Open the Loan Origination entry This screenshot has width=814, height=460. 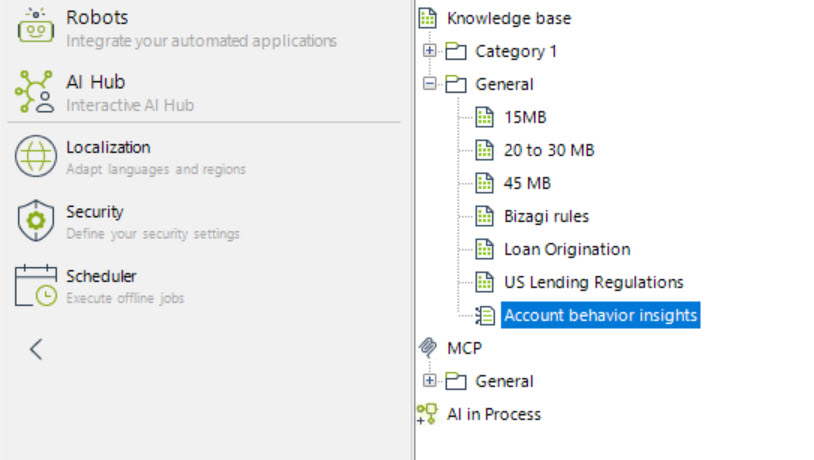pyautogui.click(x=566, y=249)
